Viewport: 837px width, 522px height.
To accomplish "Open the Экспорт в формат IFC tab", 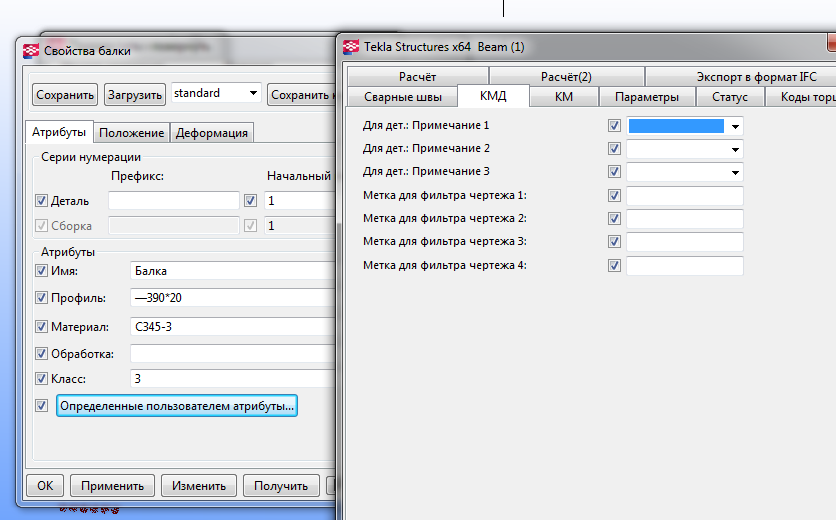I will tap(741, 77).
